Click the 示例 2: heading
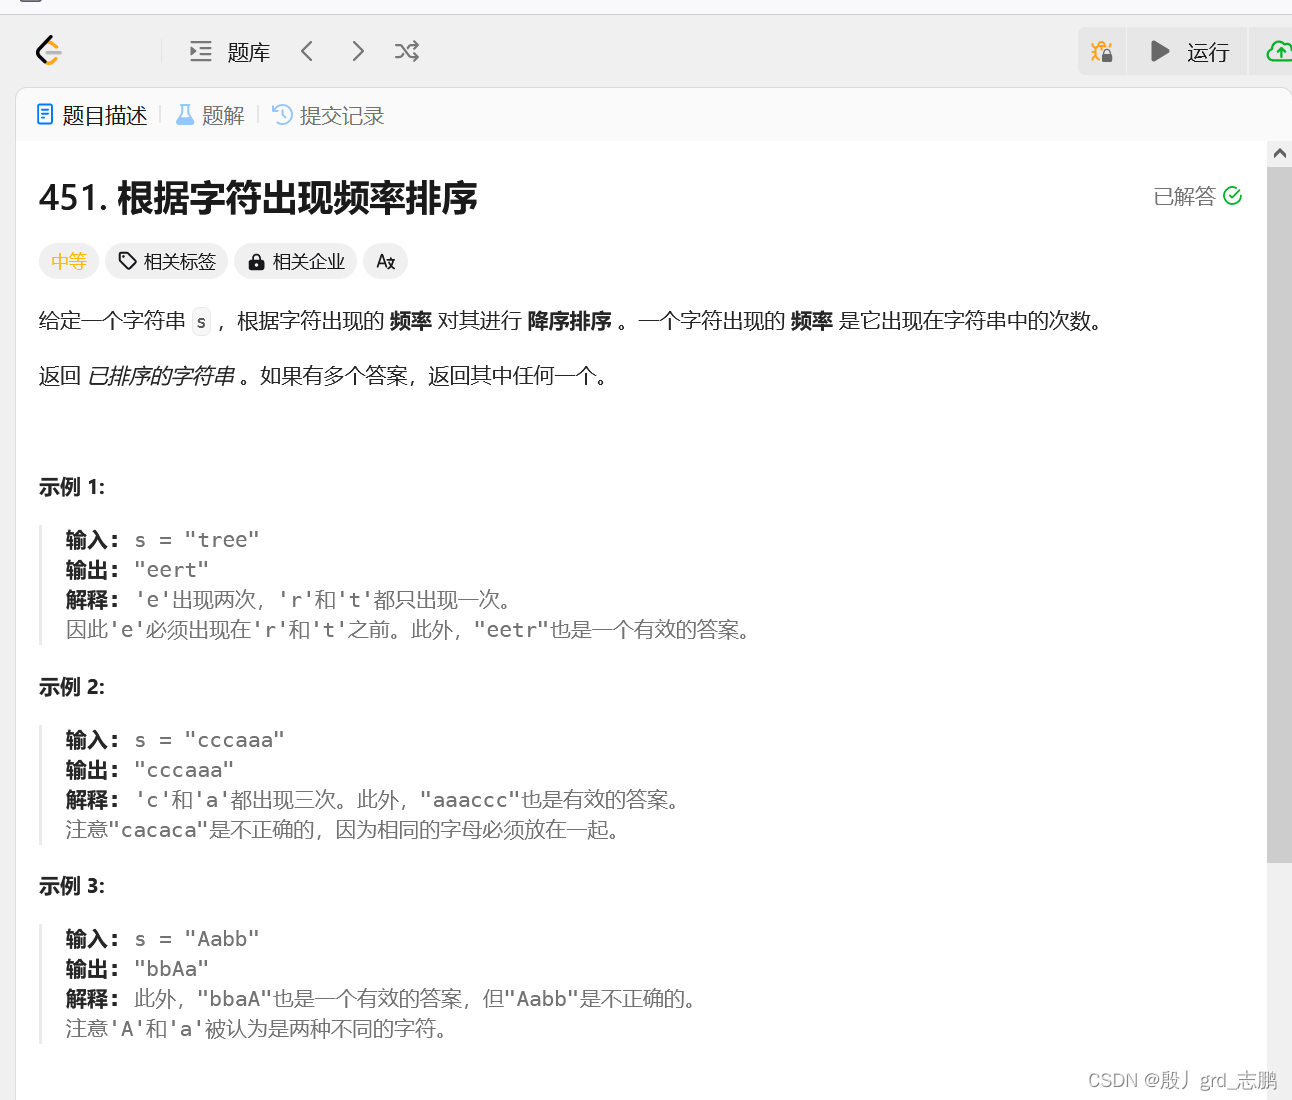The height and width of the screenshot is (1100, 1292). click(x=72, y=687)
